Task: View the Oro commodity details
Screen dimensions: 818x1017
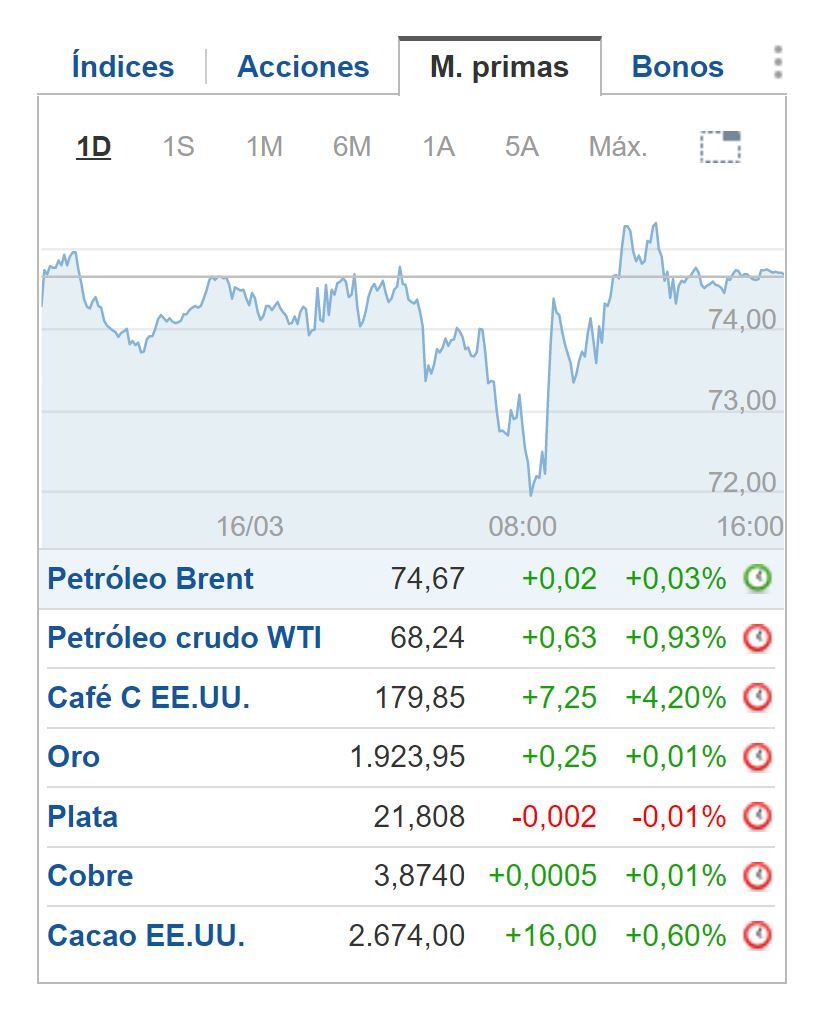Action: pos(72,757)
